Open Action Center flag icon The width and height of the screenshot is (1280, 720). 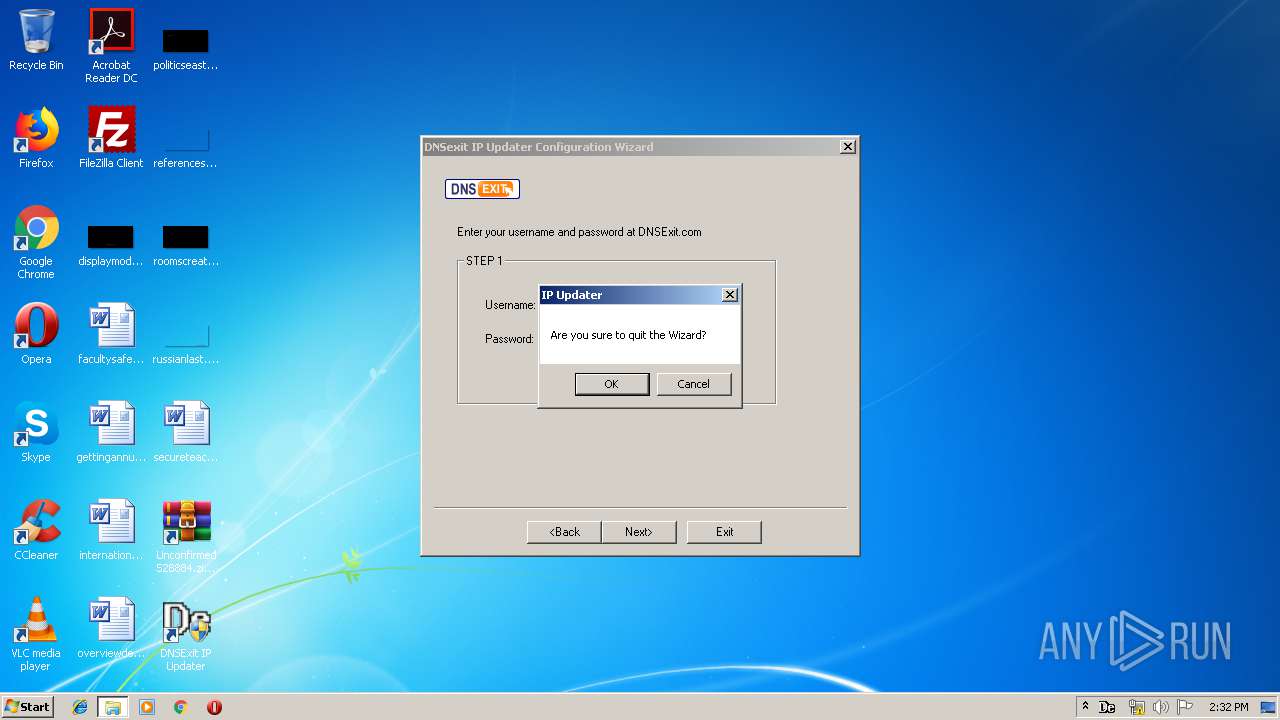point(1185,707)
